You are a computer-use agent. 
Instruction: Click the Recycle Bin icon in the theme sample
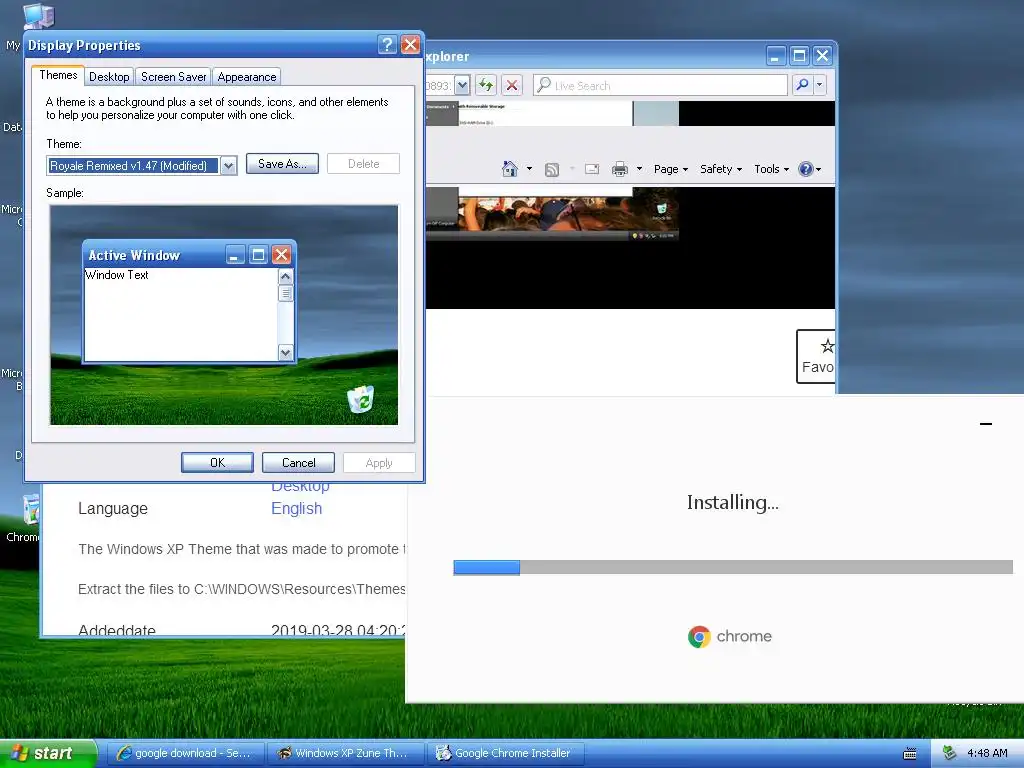[360, 399]
